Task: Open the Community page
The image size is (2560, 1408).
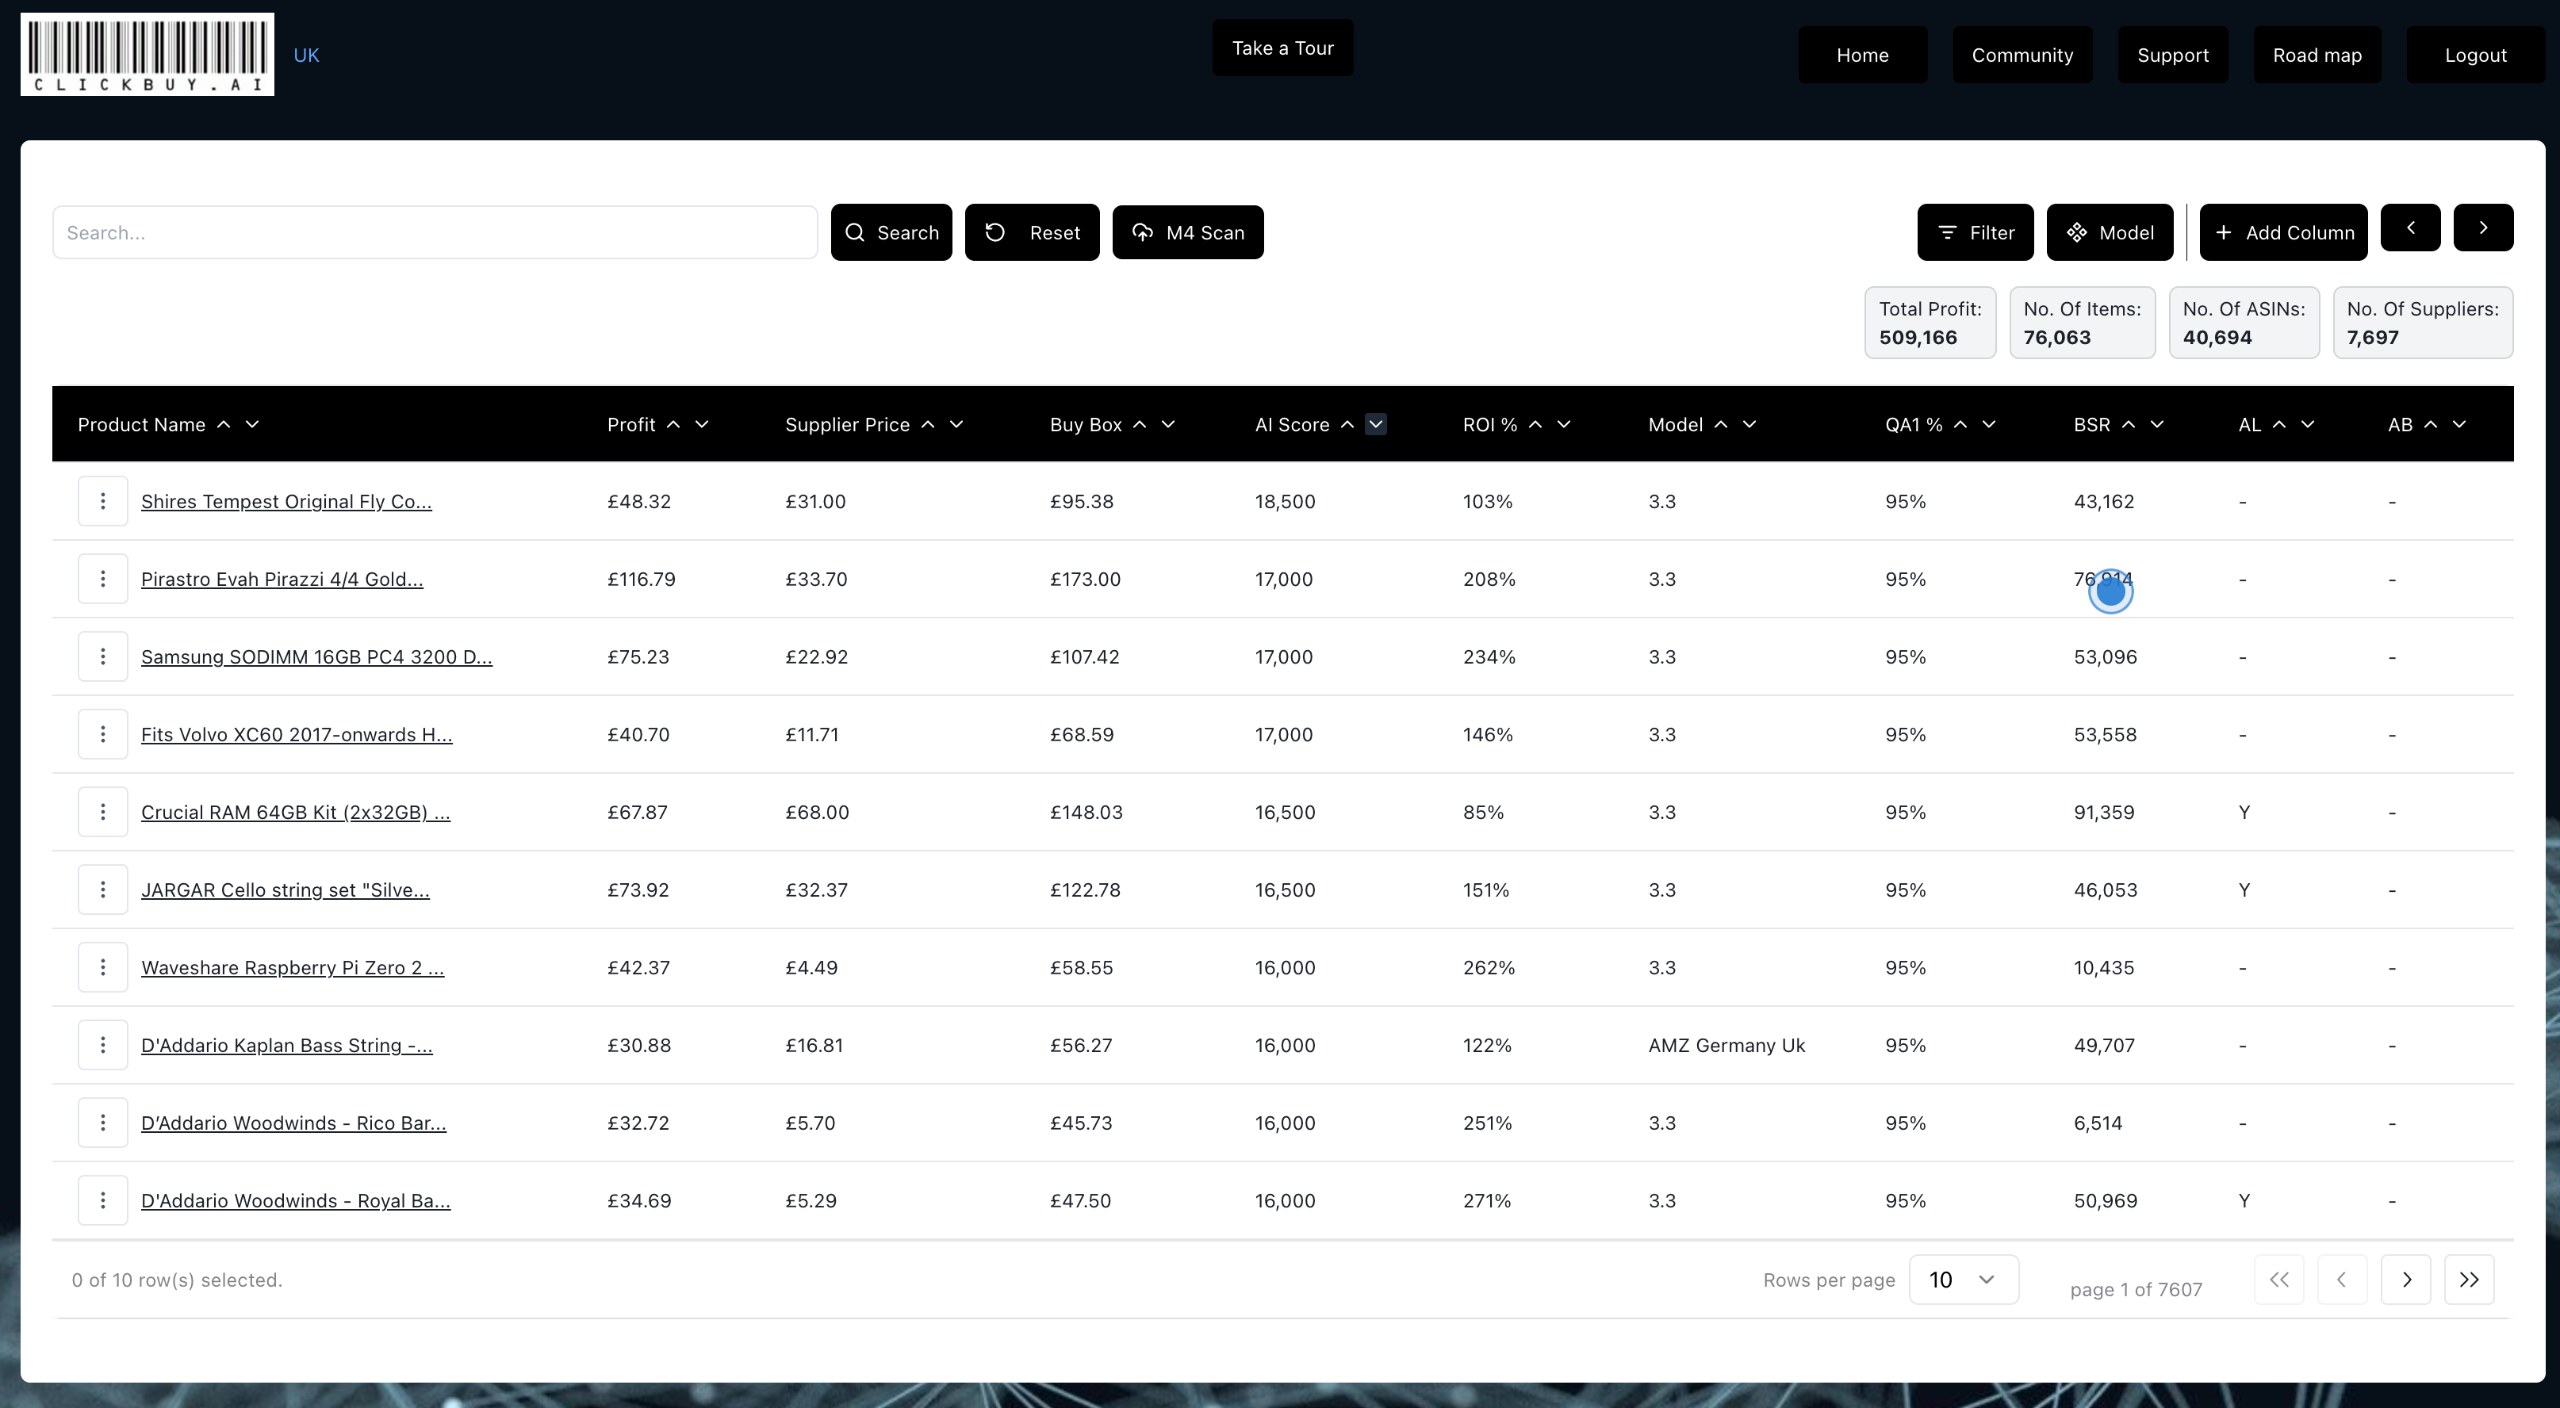Action: click(2022, 55)
